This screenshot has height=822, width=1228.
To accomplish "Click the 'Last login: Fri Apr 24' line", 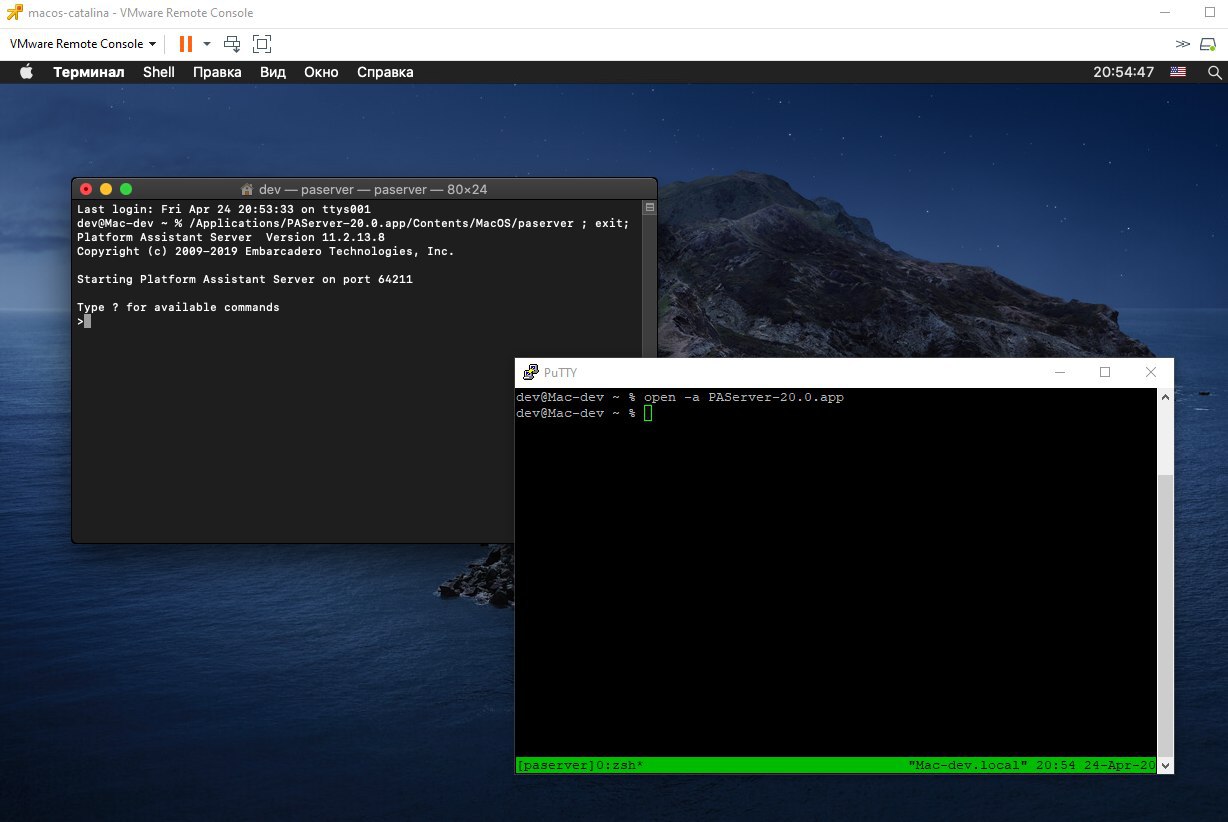I will point(224,209).
